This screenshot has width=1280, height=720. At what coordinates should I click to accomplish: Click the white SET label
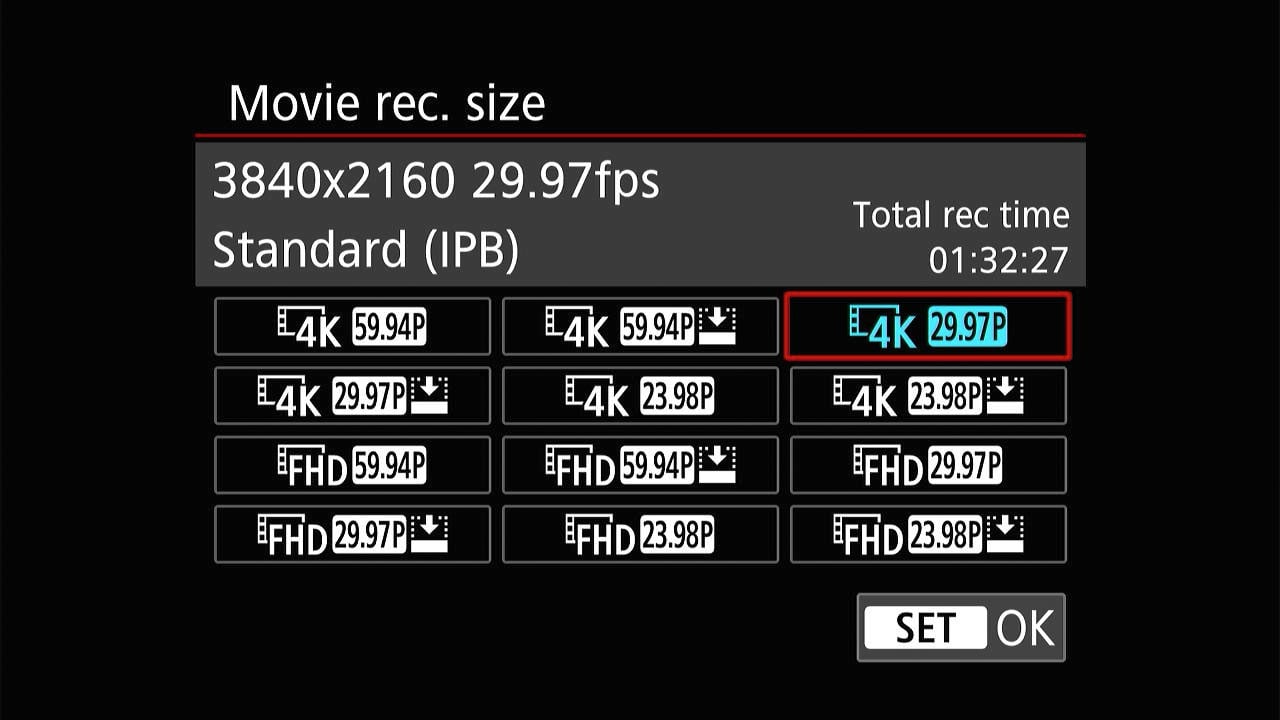click(925, 628)
